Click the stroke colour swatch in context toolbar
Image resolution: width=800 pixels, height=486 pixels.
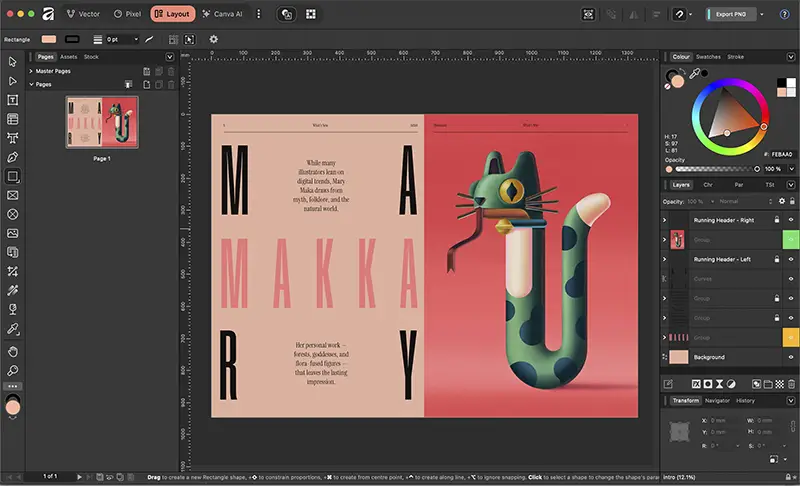72,39
